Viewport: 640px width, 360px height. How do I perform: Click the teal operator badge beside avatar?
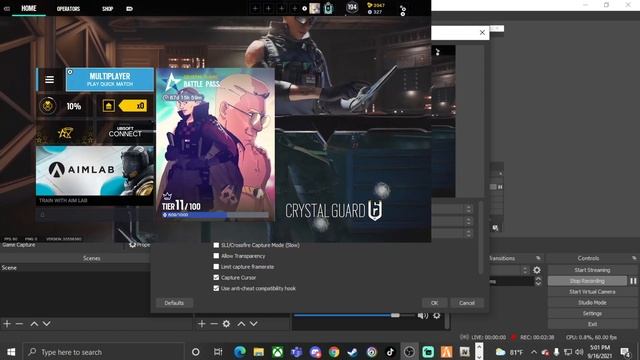pos(329,8)
